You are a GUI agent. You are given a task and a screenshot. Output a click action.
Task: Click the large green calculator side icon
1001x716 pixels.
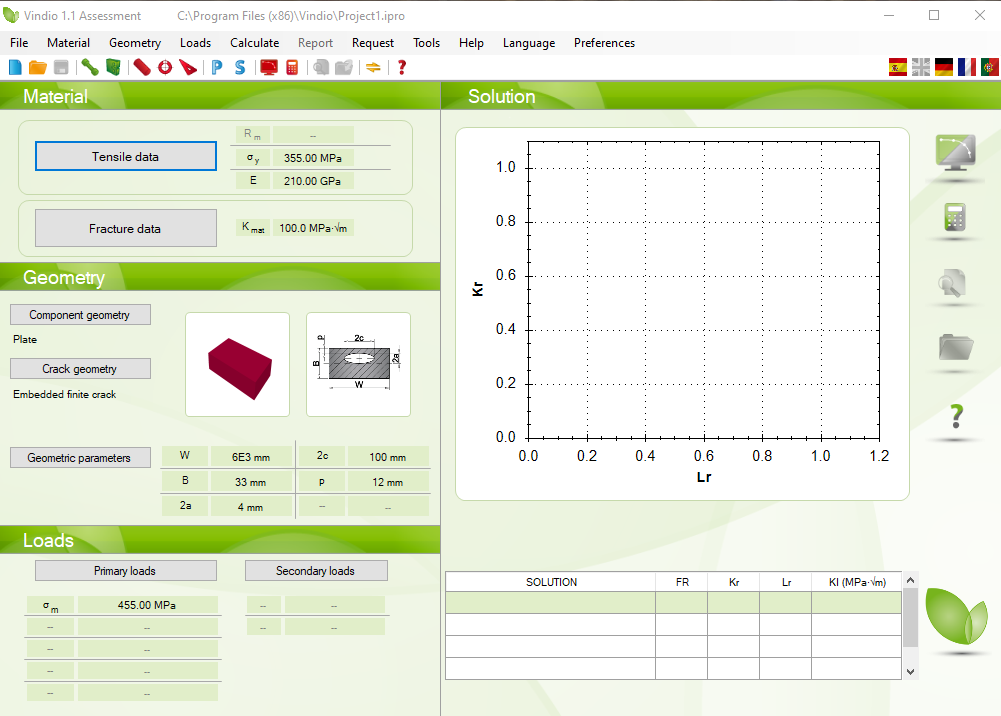(x=955, y=218)
